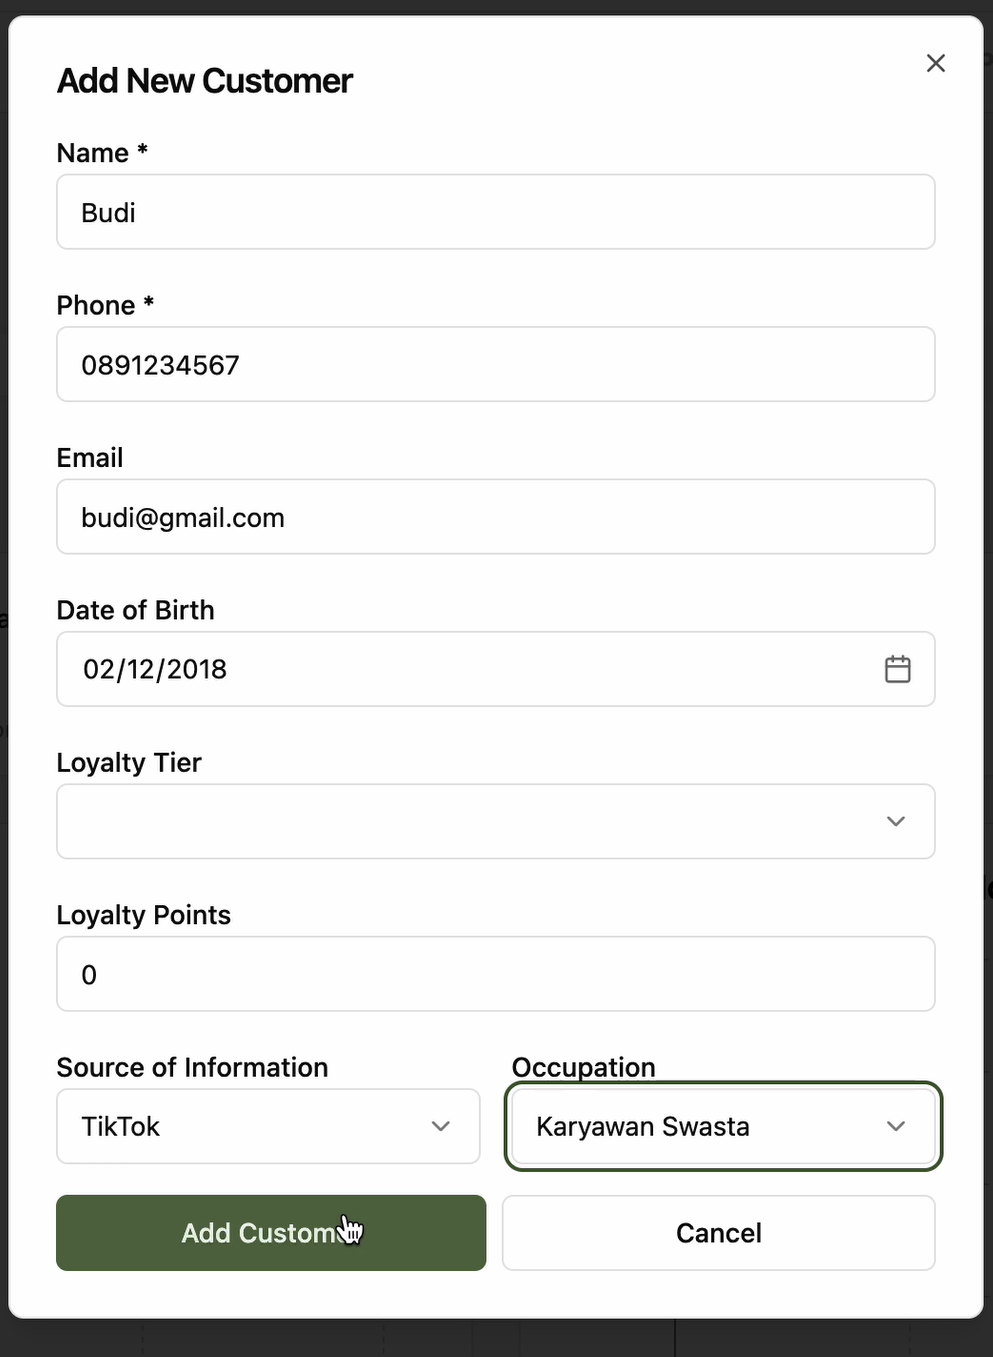
Task: Click the Occupation chevron arrow
Action: (x=895, y=1126)
